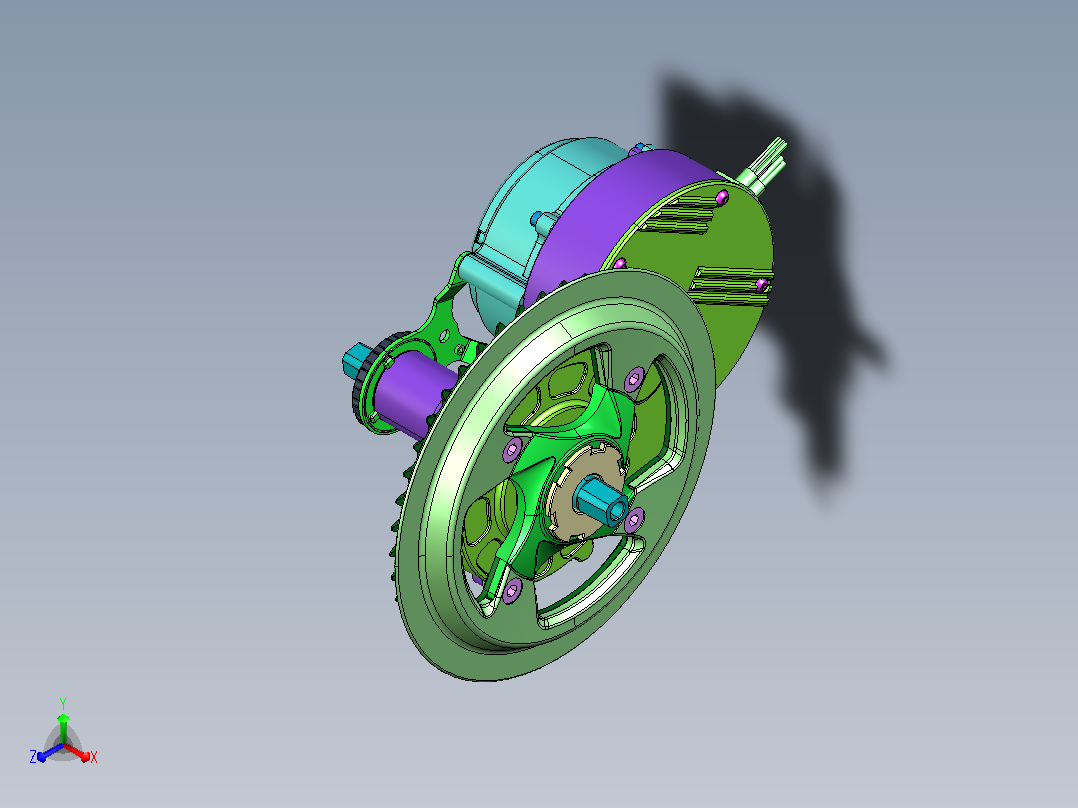The height and width of the screenshot is (808, 1078).
Task: Click the blue Z axis on the orientation triad
Action: (45, 753)
